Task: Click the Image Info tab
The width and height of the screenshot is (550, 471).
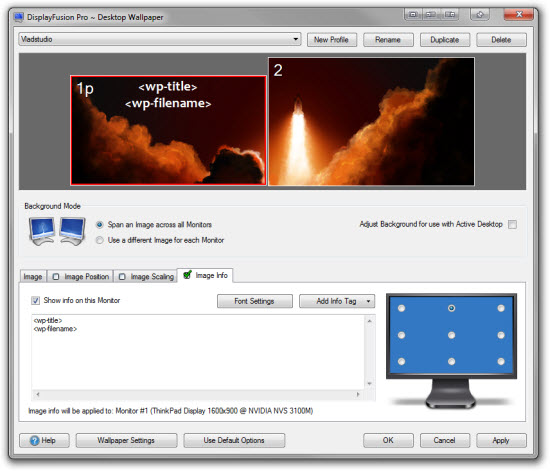Action: click(206, 275)
